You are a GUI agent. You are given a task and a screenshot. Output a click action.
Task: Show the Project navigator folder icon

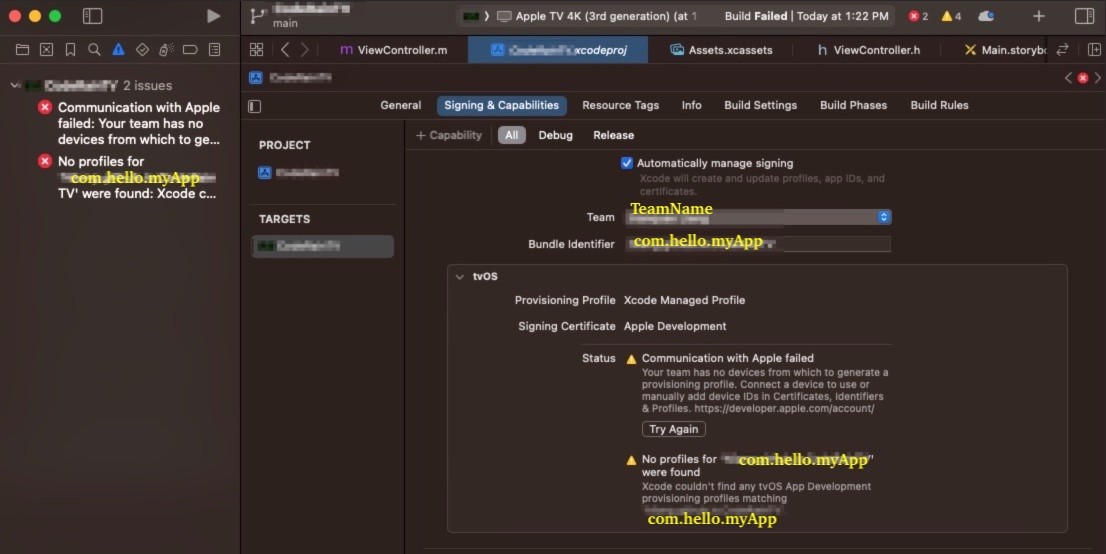tap(22, 49)
